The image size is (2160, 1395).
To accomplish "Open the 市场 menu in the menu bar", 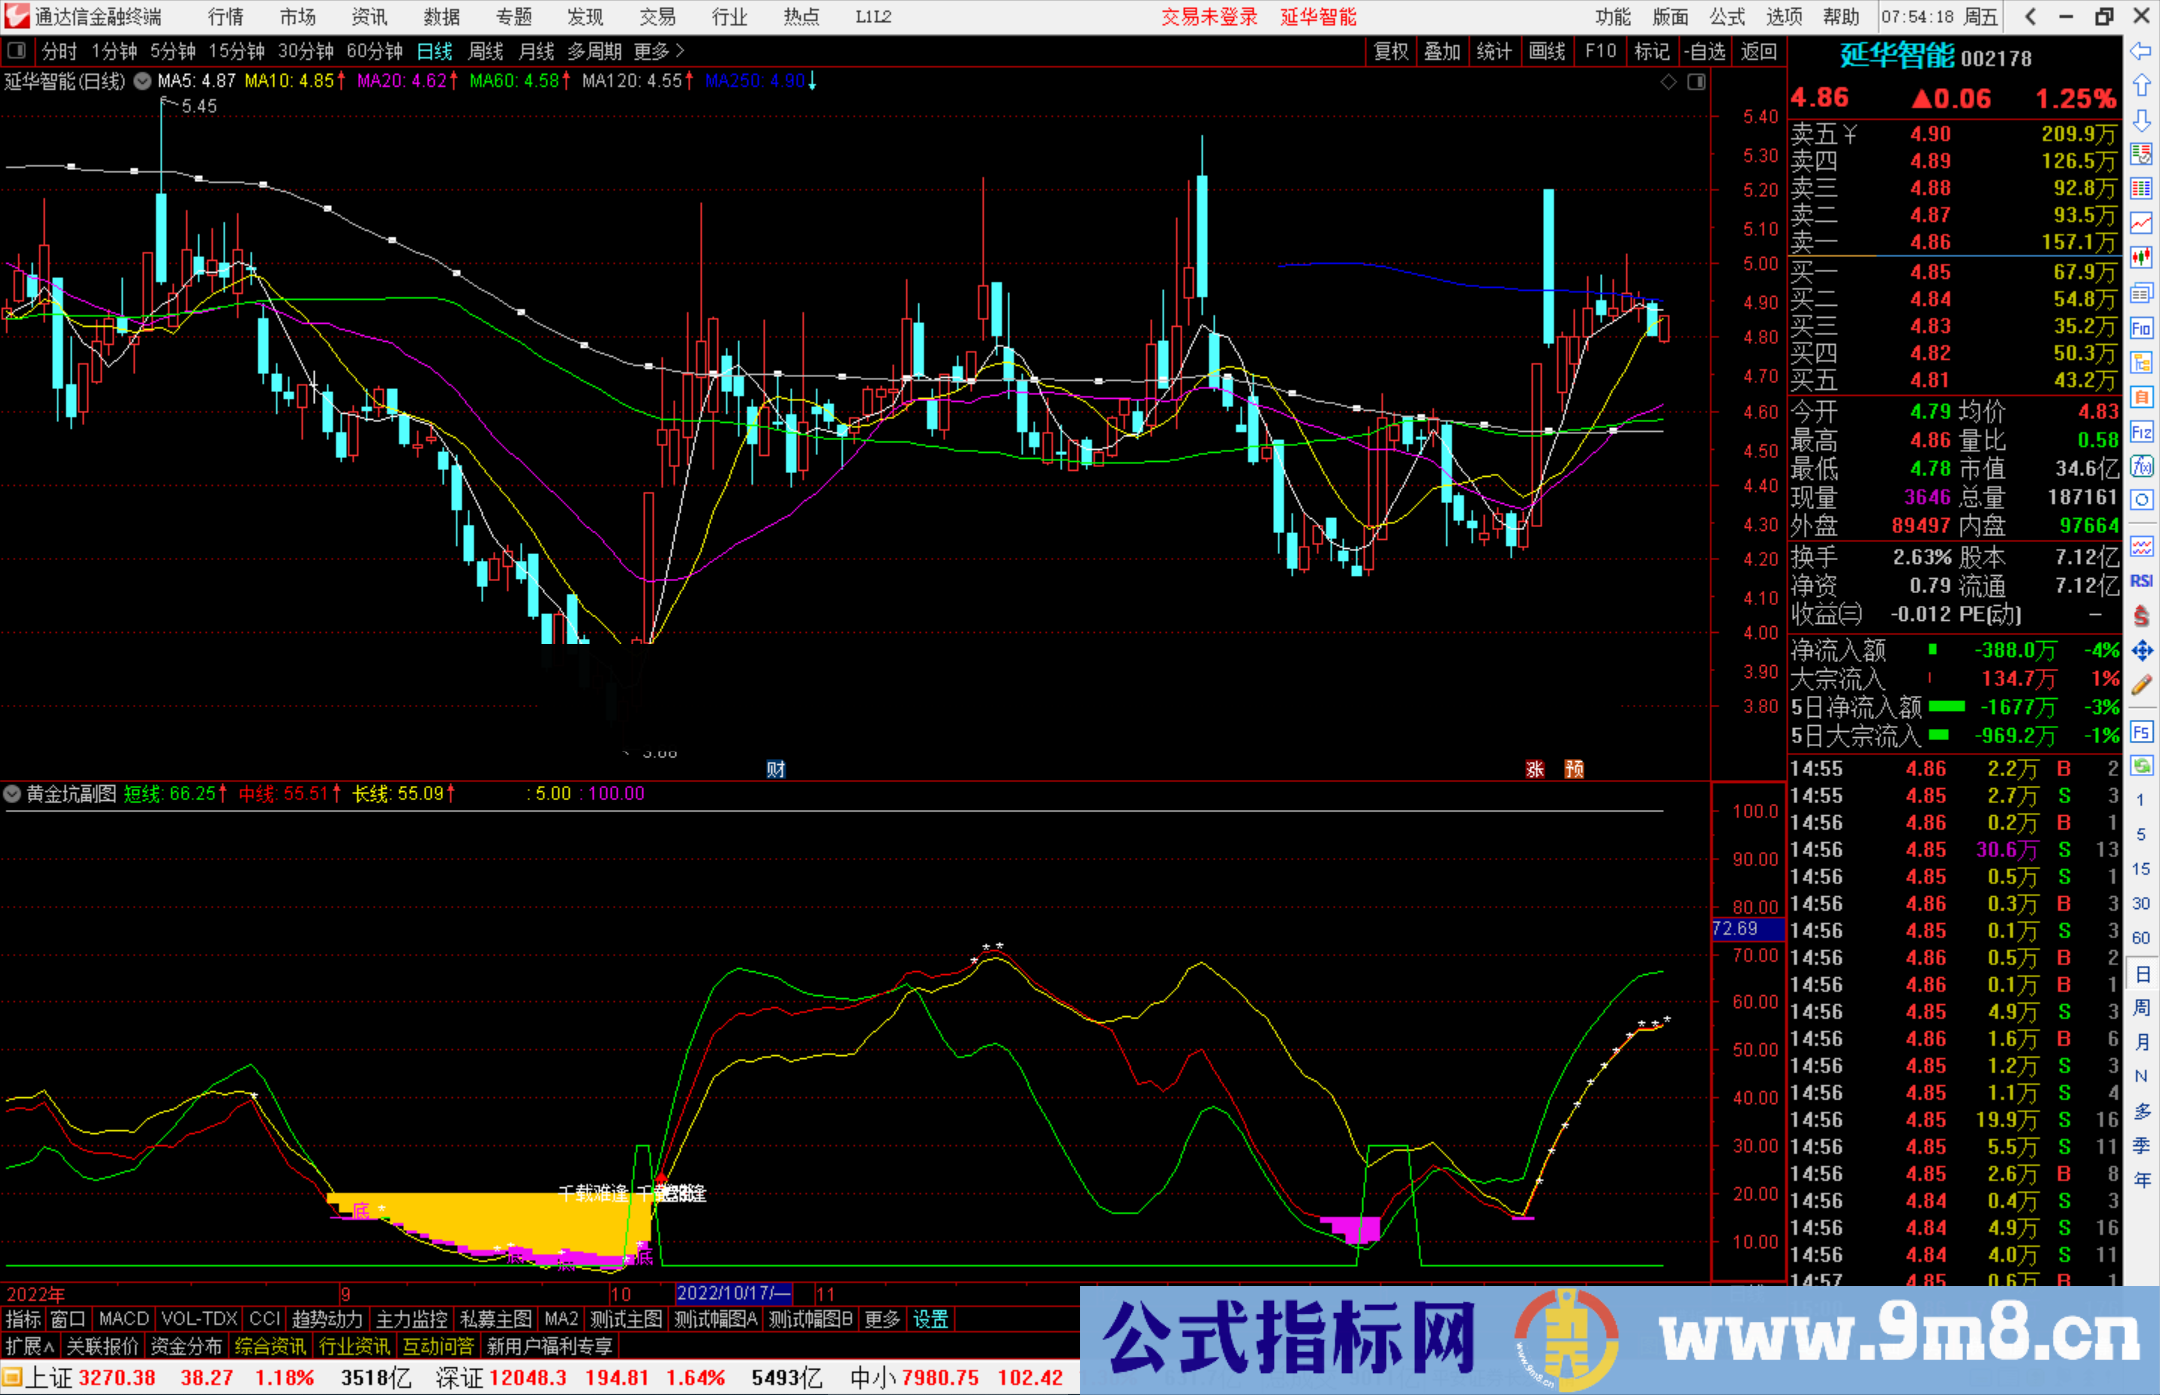I will coord(297,16).
